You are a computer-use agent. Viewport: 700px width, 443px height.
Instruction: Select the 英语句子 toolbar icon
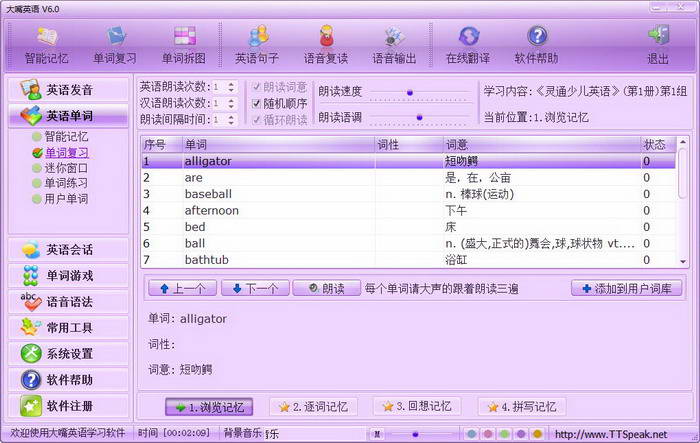point(257,45)
